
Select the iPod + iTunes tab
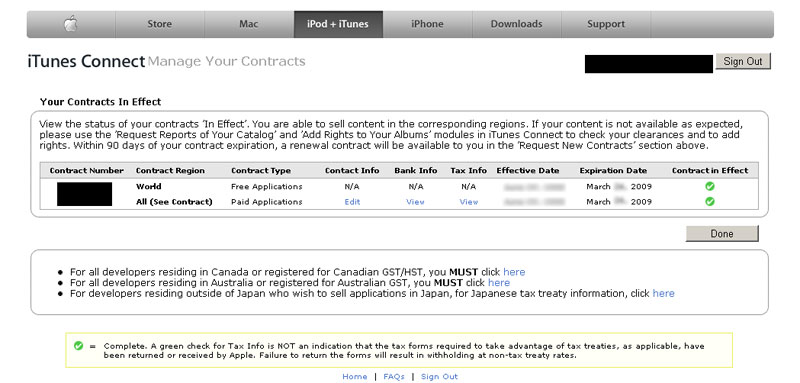[x=338, y=24]
